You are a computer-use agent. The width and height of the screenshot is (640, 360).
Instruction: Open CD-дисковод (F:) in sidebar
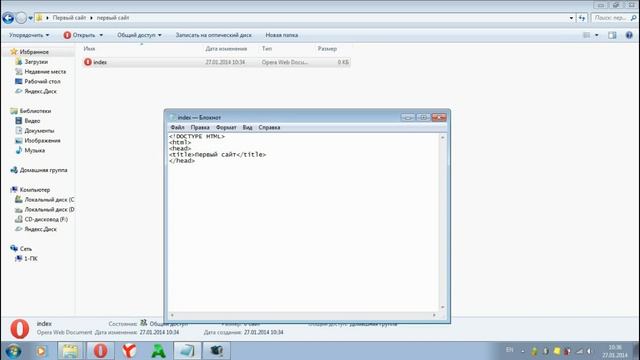(x=46, y=219)
